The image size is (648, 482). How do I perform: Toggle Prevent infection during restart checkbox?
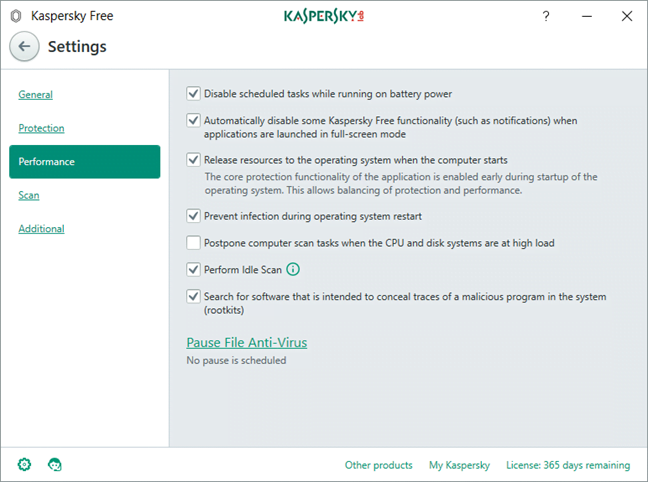click(x=193, y=215)
